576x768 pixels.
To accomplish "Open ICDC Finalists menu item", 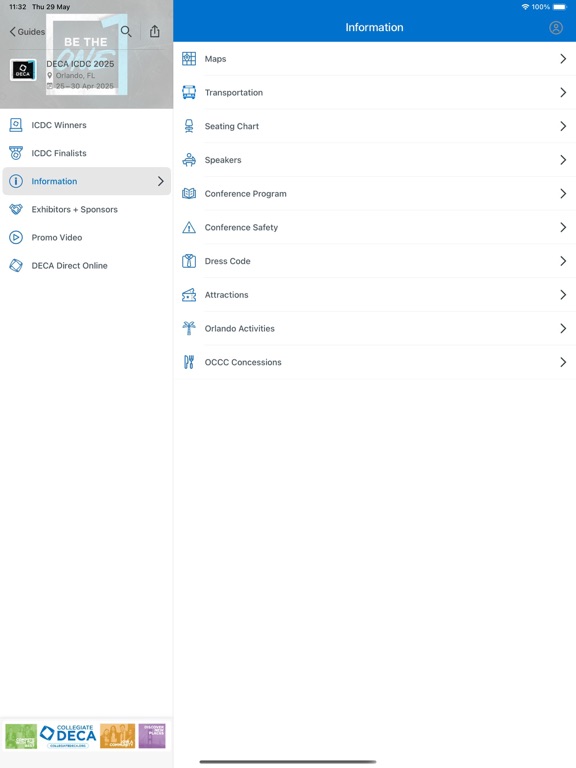I will [87, 153].
